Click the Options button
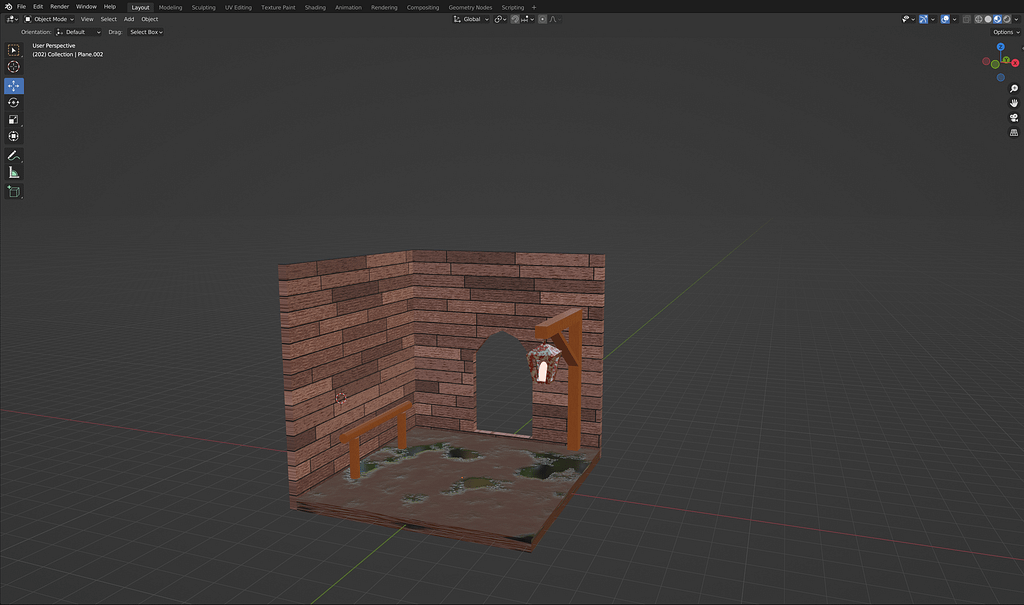This screenshot has width=1024, height=605. click(1005, 32)
